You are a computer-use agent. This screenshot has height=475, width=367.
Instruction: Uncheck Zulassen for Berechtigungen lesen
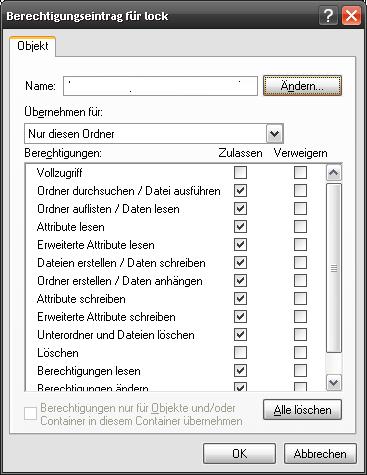[x=240, y=371]
